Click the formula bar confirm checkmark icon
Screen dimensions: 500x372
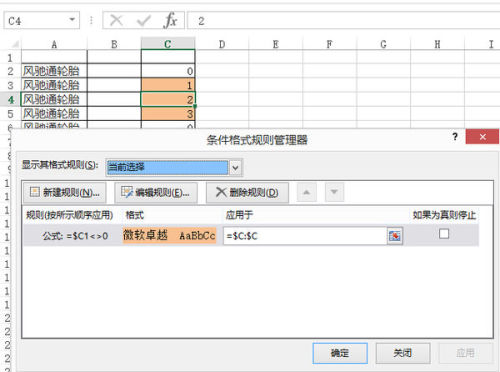pos(144,21)
